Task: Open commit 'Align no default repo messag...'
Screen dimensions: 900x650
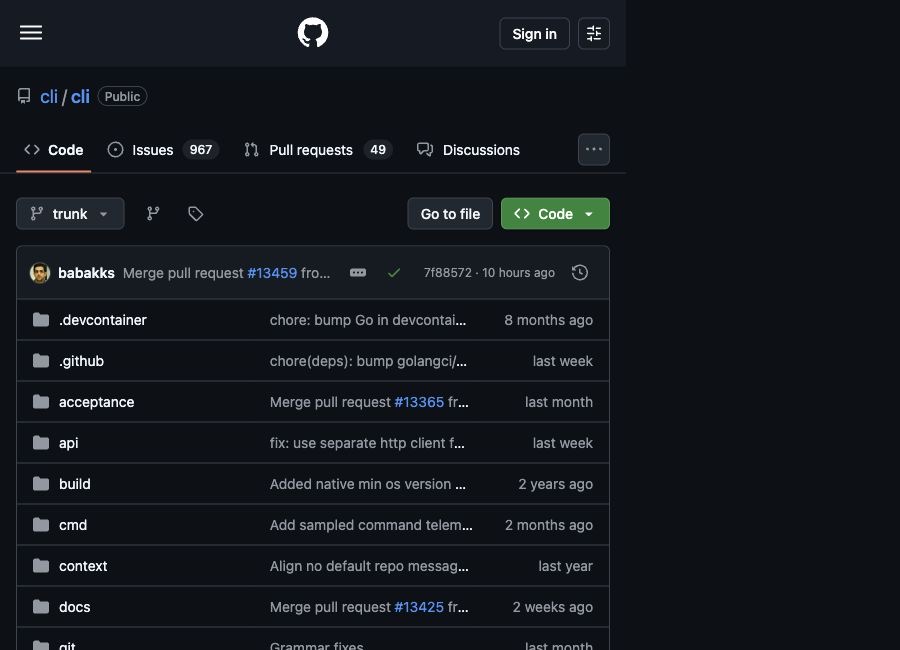Action: pyautogui.click(x=369, y=566)
